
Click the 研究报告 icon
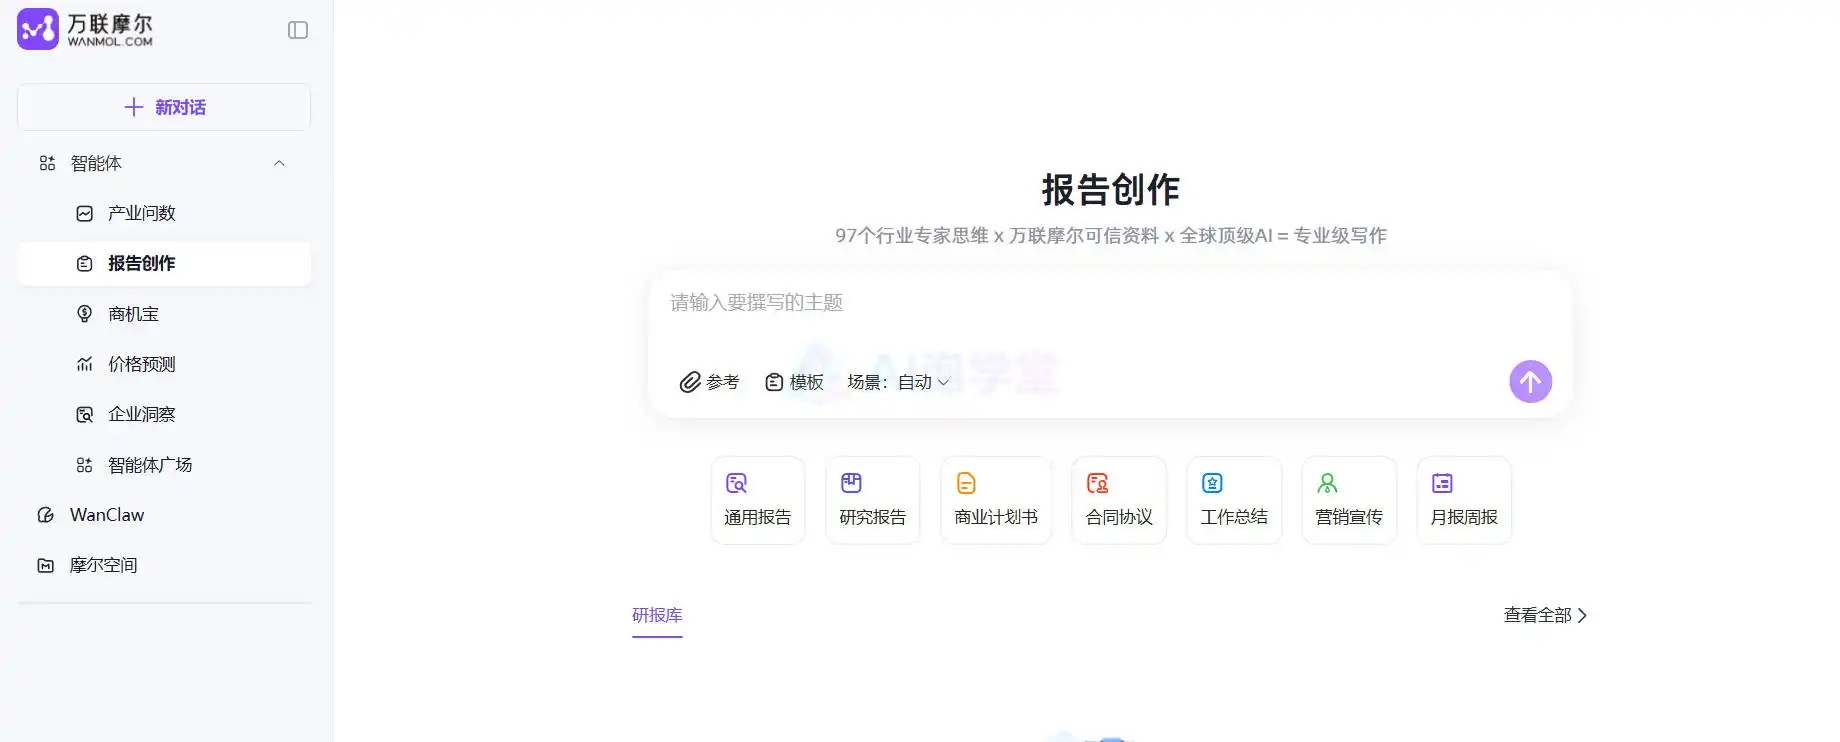851,483
